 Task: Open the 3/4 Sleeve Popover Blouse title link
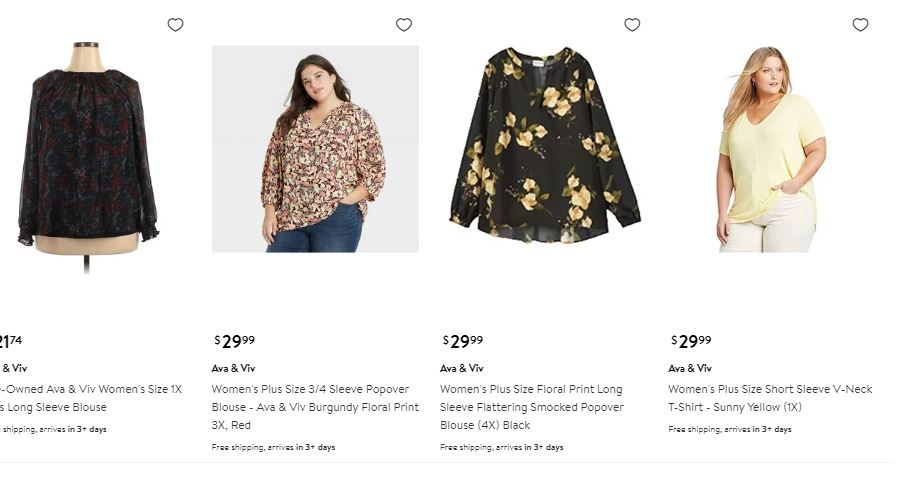[x=314, y=407]
